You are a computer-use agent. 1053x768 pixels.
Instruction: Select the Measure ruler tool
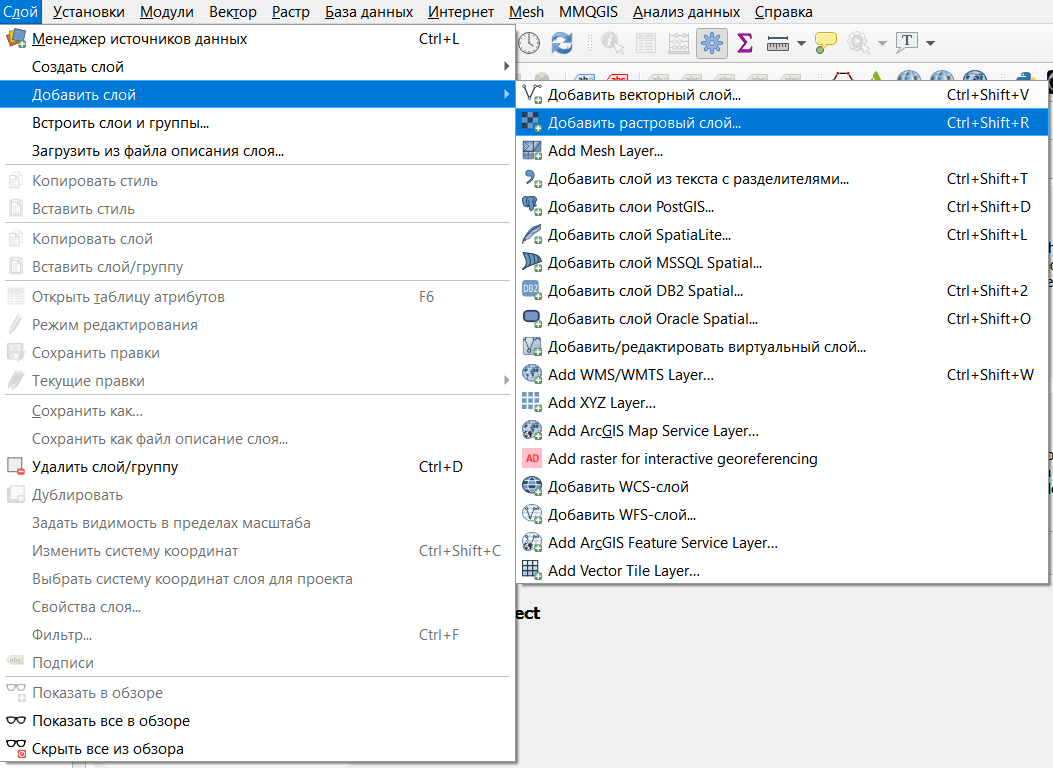(x=778, y=43)
